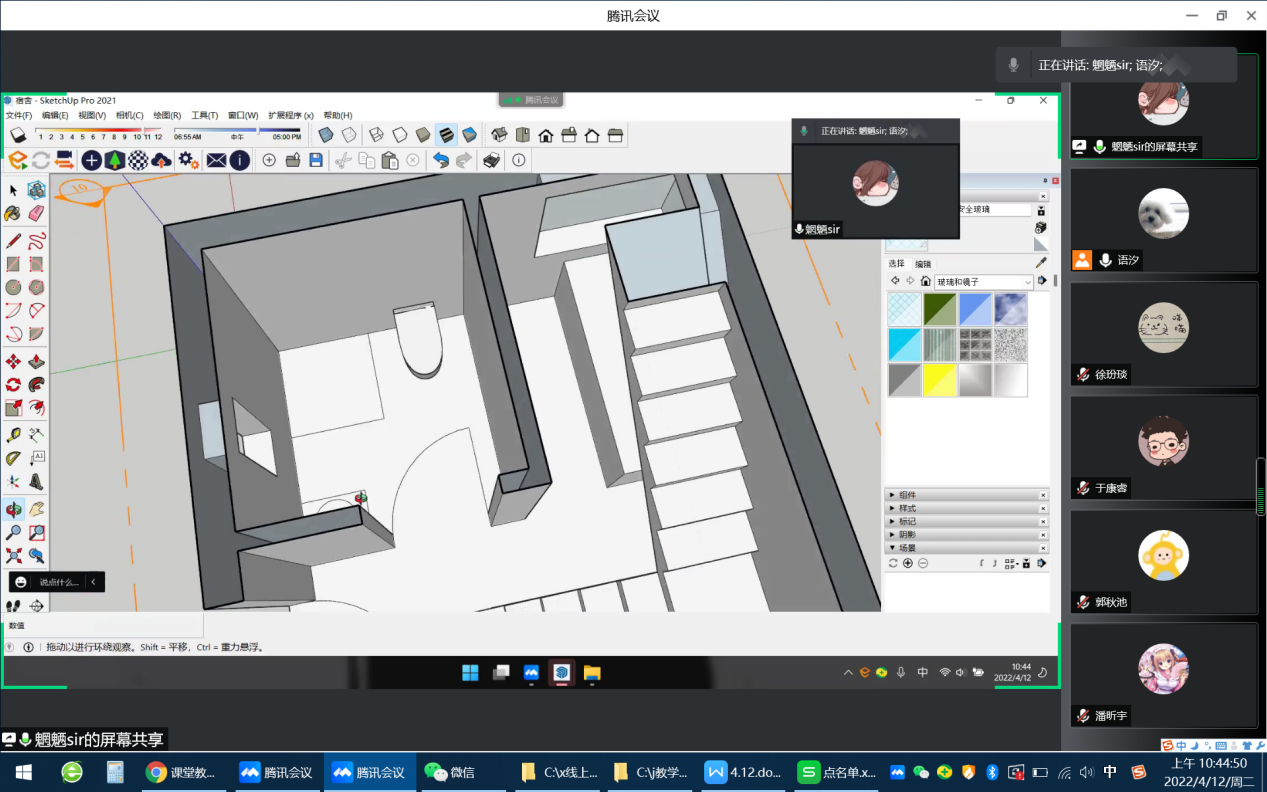Click the 说点什么 chat input box
Image resolution: width=1267 pixels, height=792 pixels.
coord(58,582)
